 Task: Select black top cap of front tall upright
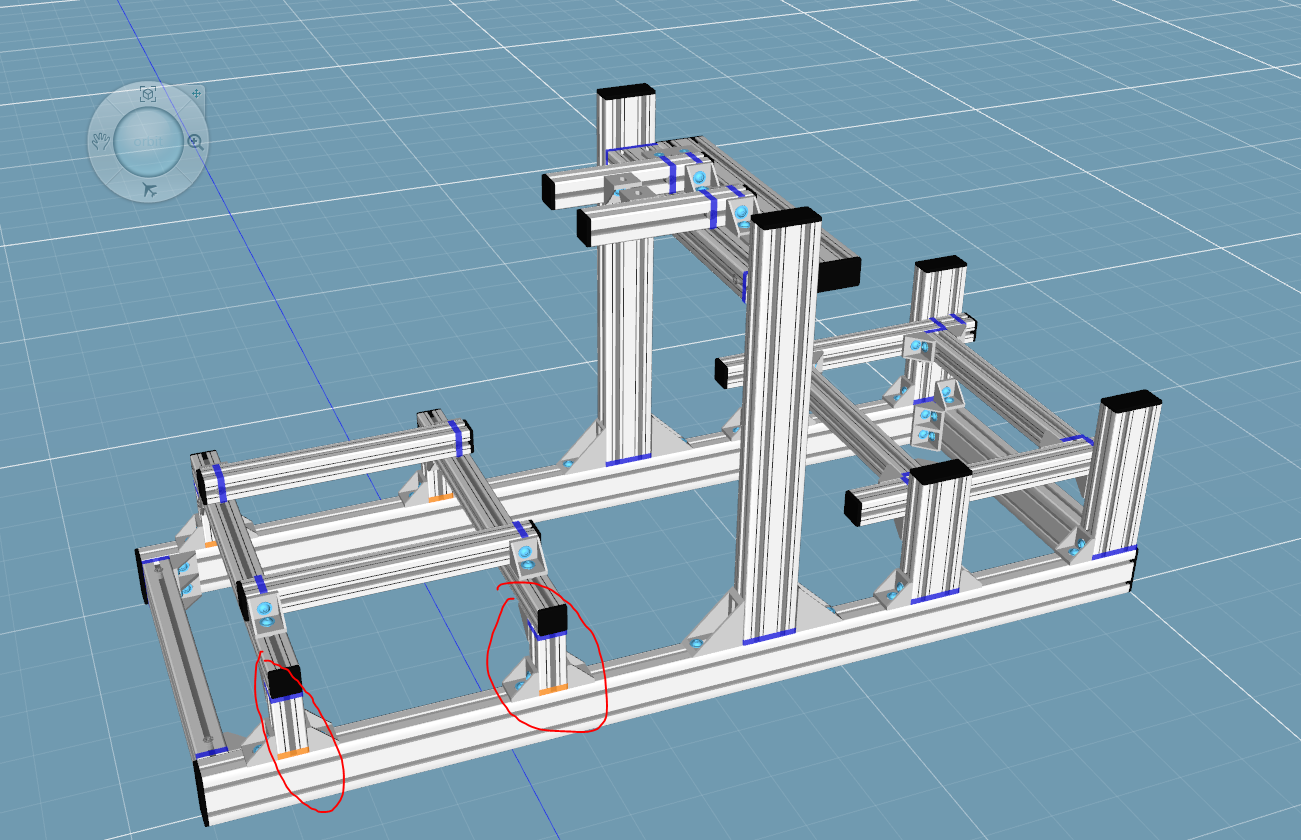tap(786, 218)
